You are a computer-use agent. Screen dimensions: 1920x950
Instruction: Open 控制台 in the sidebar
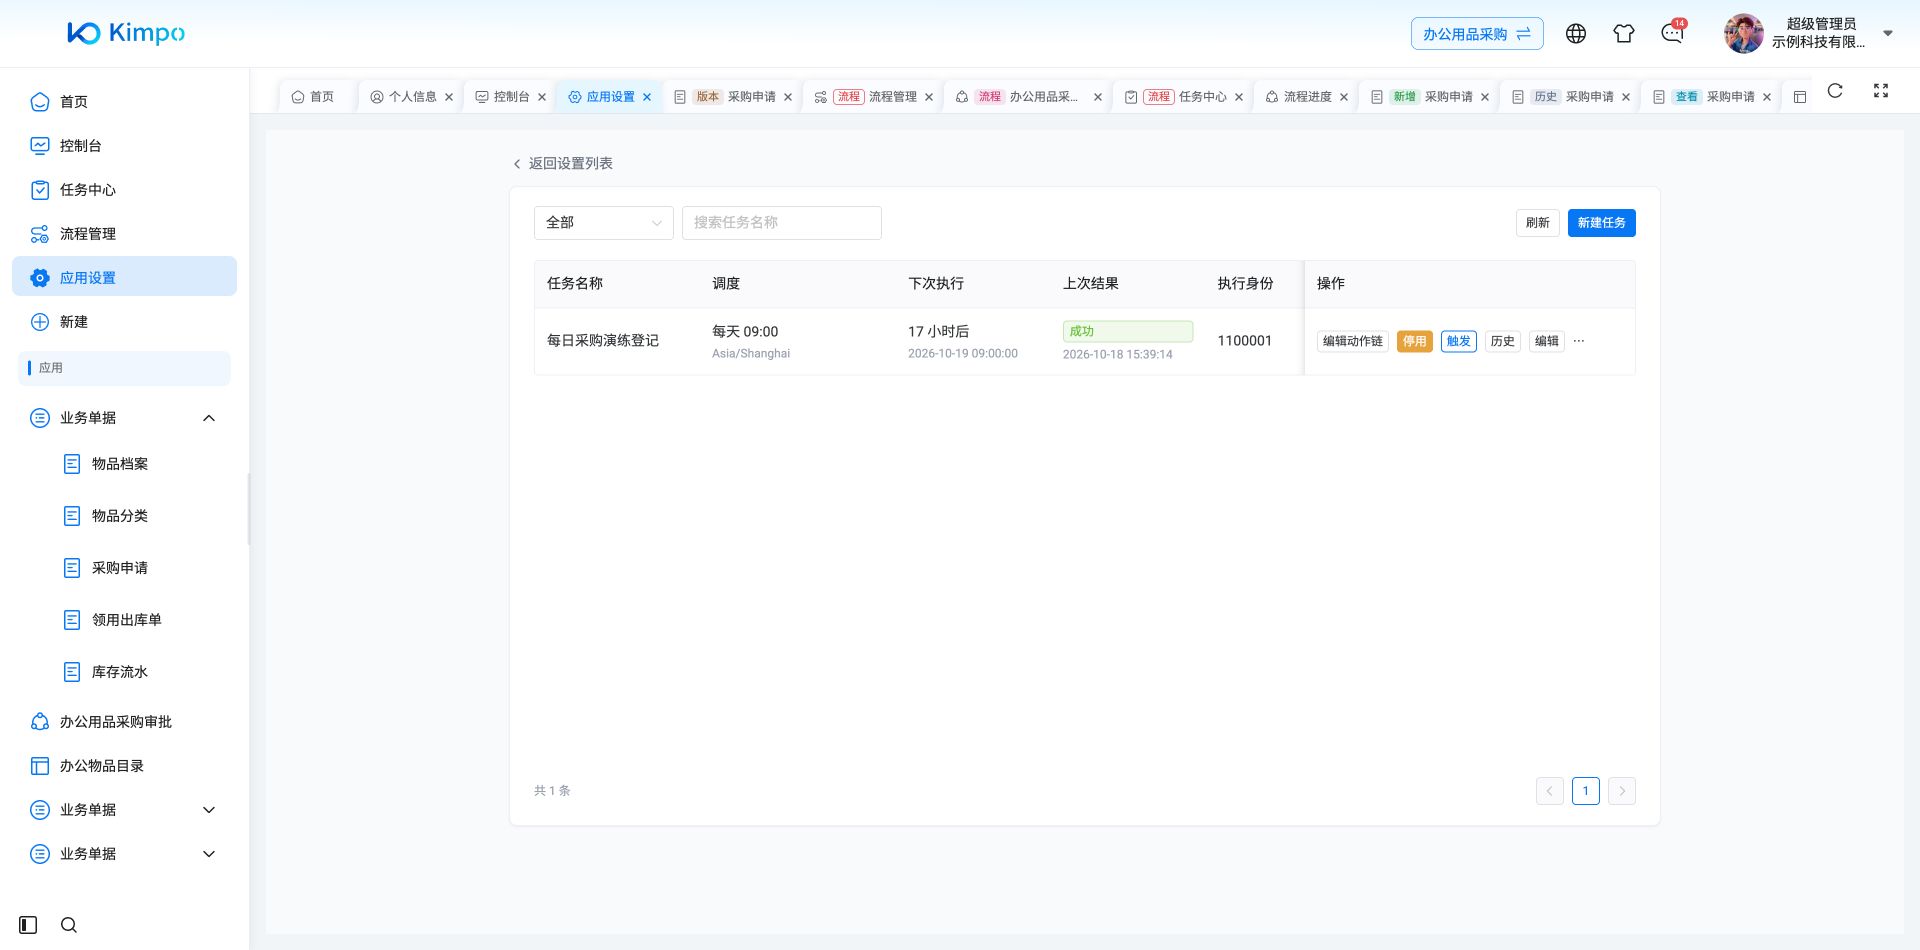coord(124,146)
